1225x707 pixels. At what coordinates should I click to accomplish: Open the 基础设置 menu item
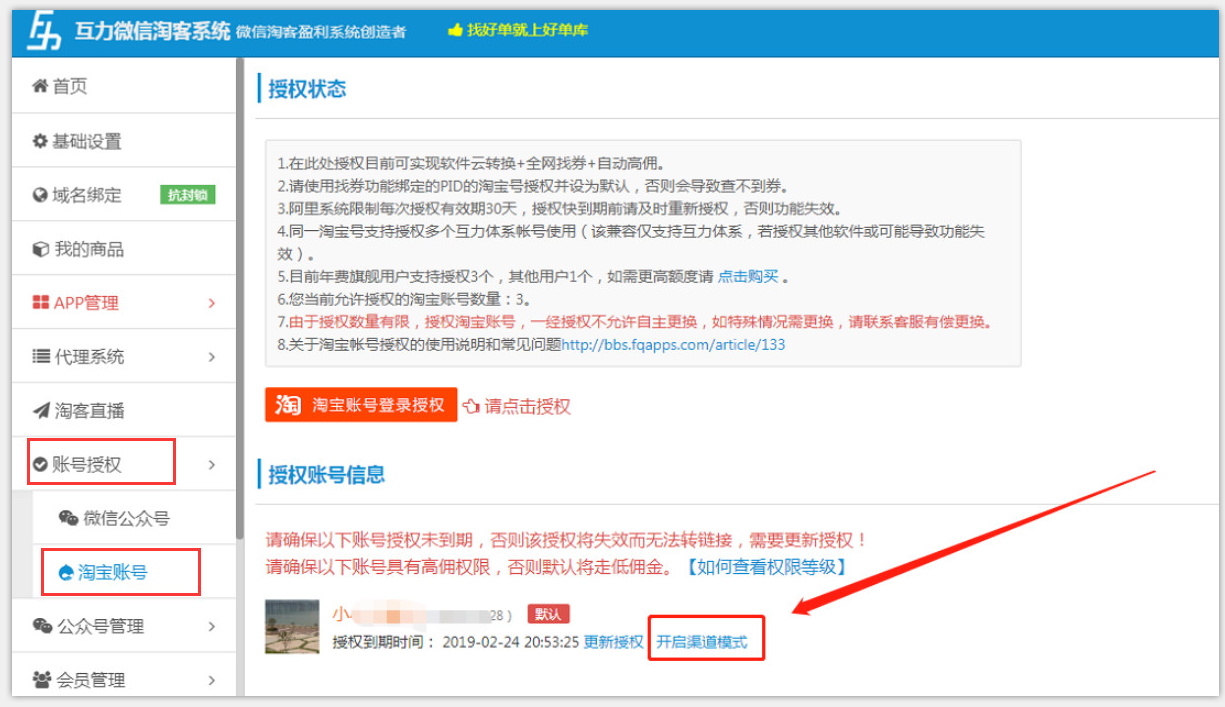(x=124, y=141)
